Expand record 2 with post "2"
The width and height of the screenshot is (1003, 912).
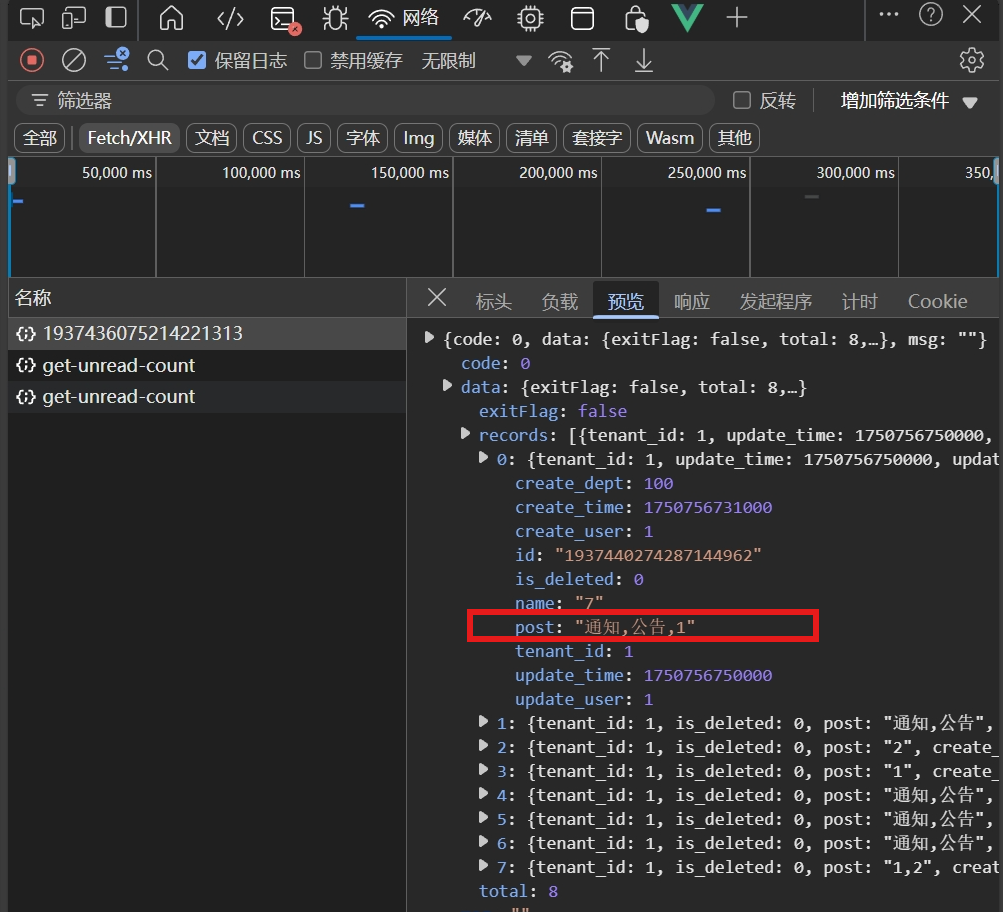(483, 746)
